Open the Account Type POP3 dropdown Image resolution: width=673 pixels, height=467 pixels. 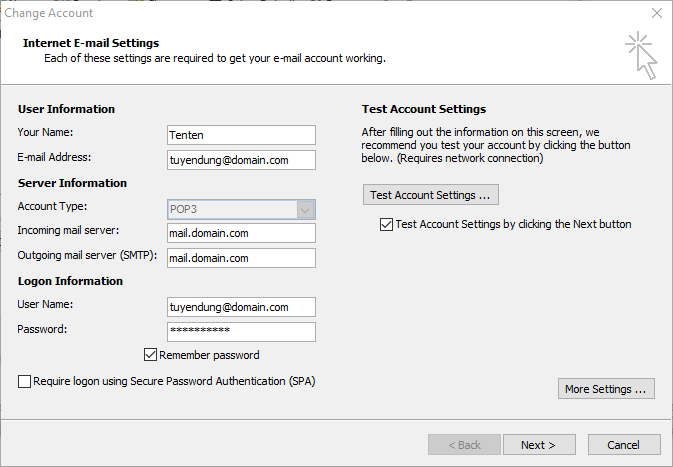point(241,209)
